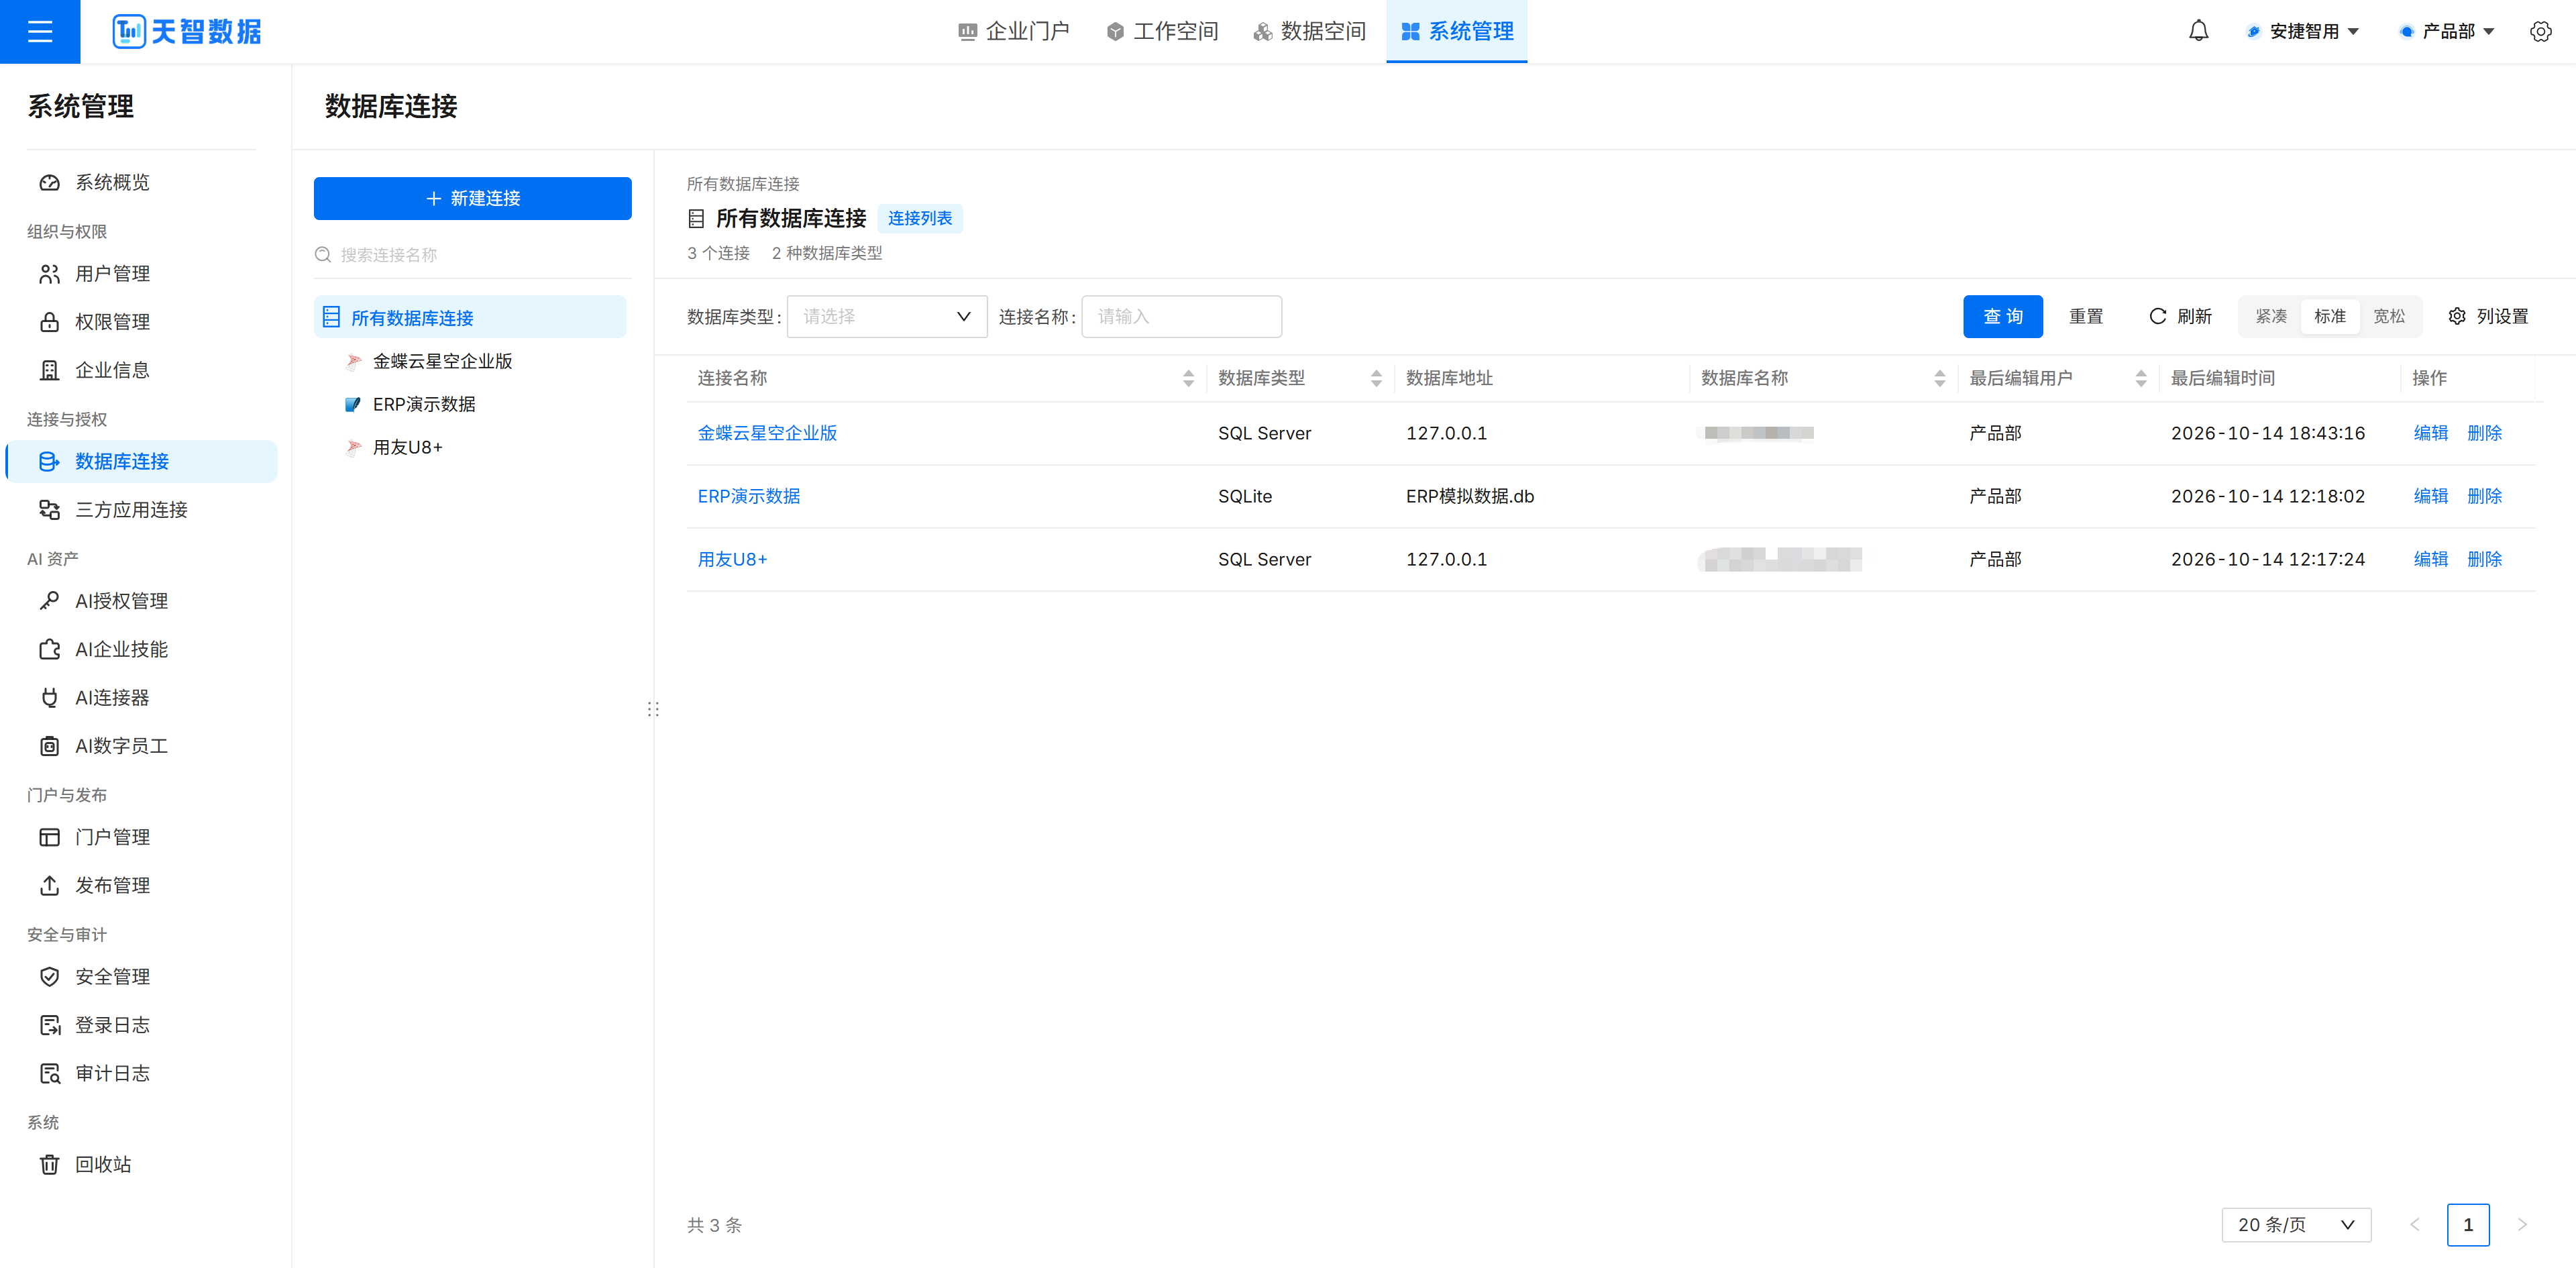Expand 安捷智用 account dropdown
This screenshot has width=2576, height=1268.
(2303, 31)
